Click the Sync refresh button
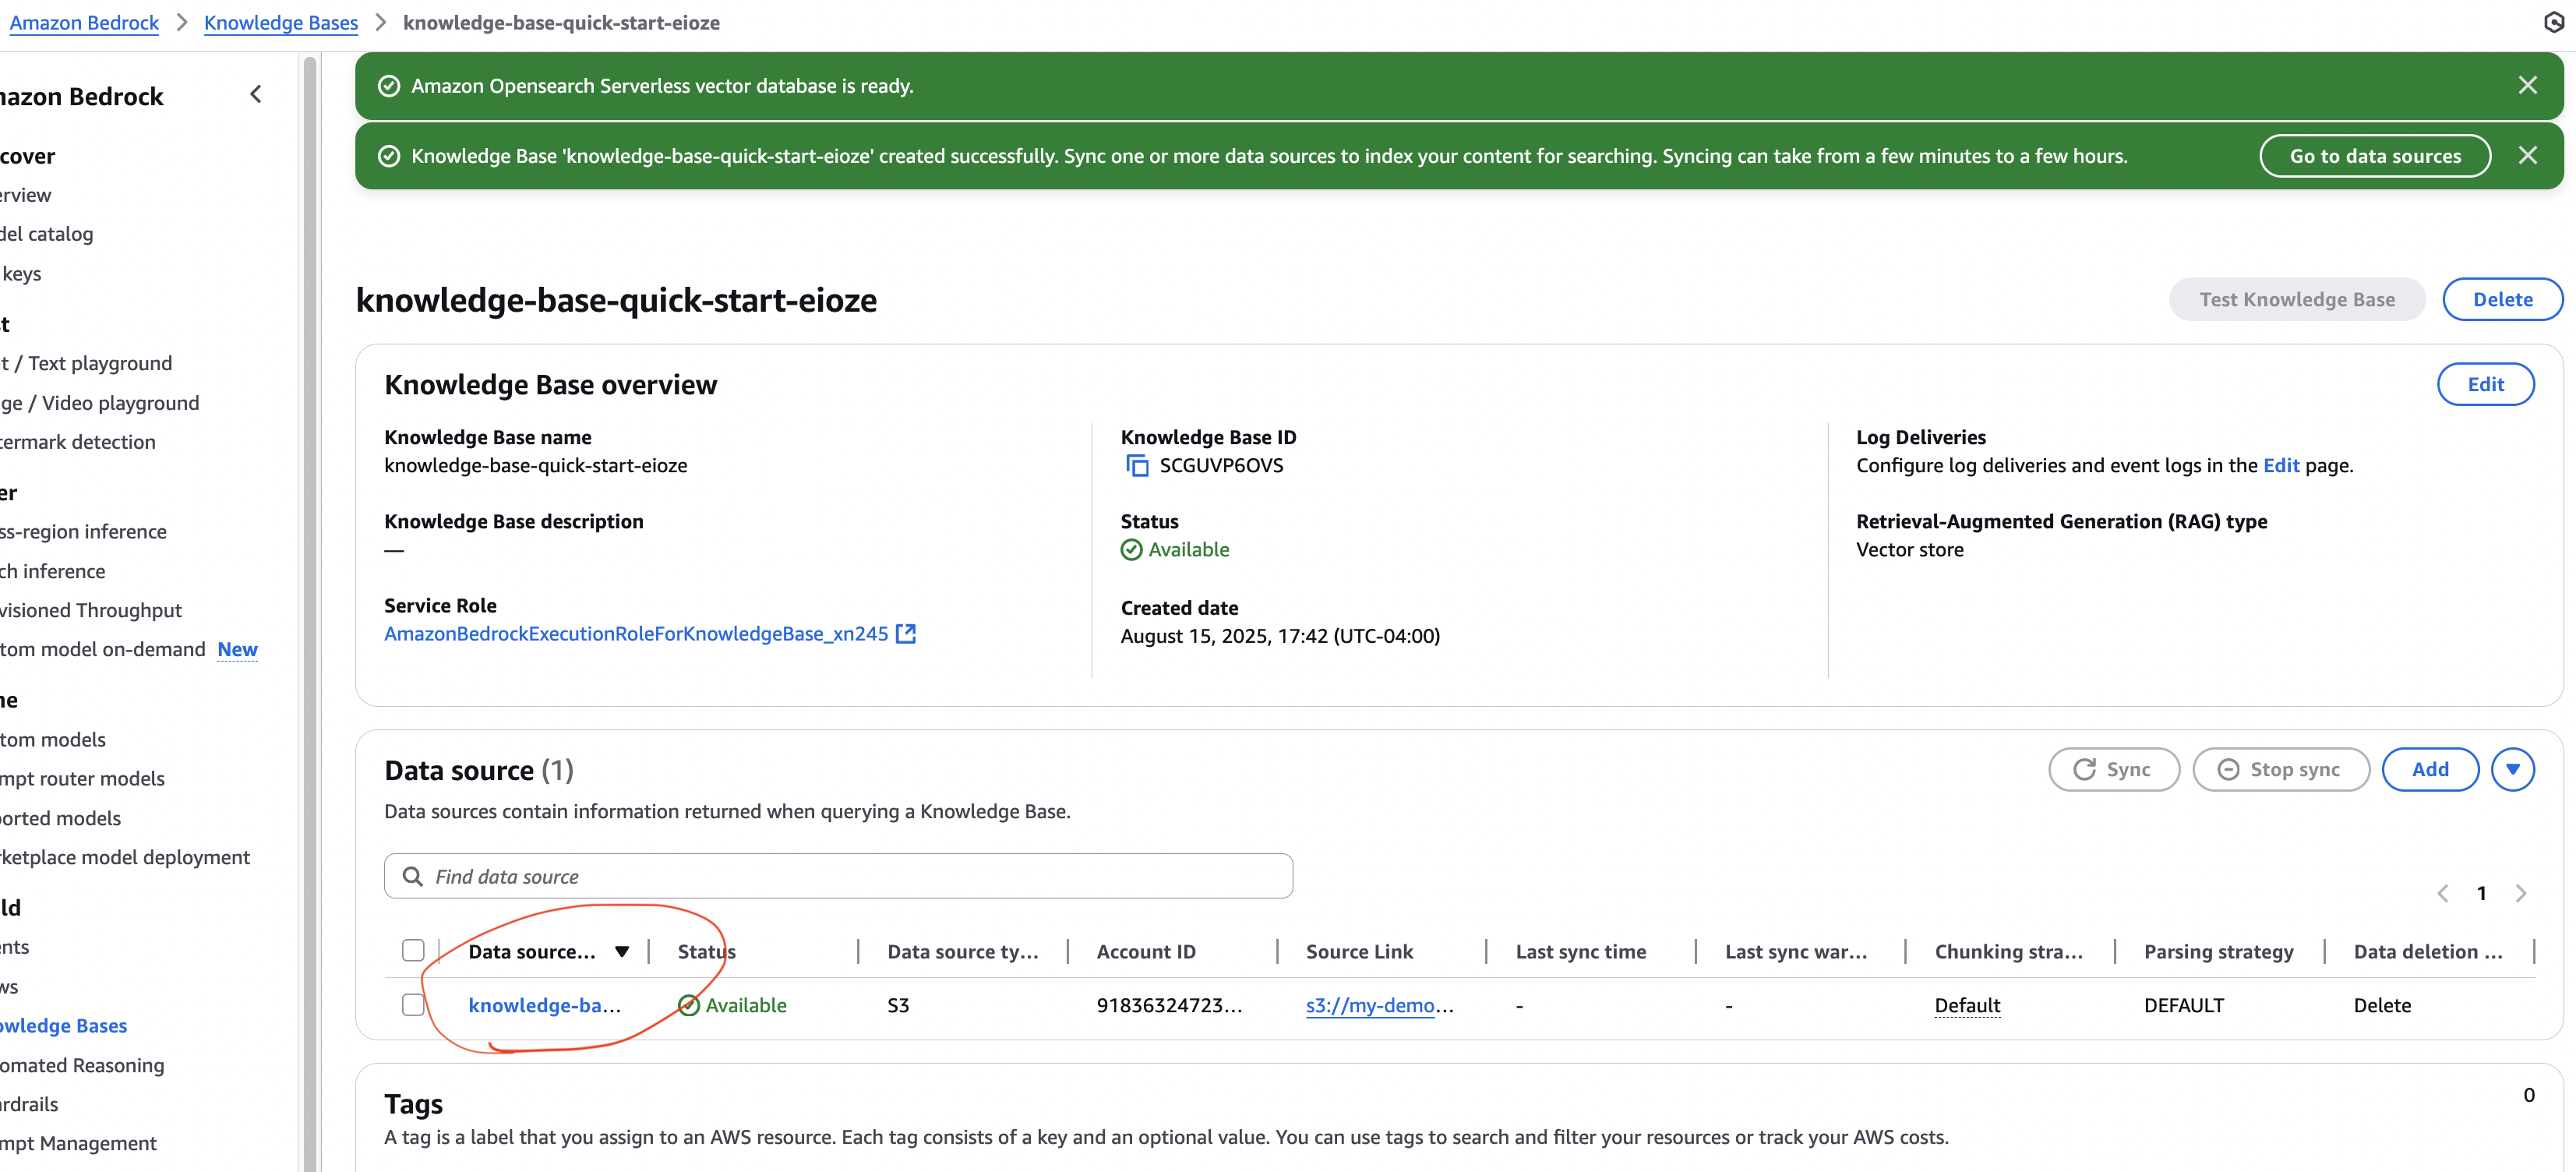Image resolution: width=2576 pixels, height=1172 pixels. click(x=2113, y=769)
